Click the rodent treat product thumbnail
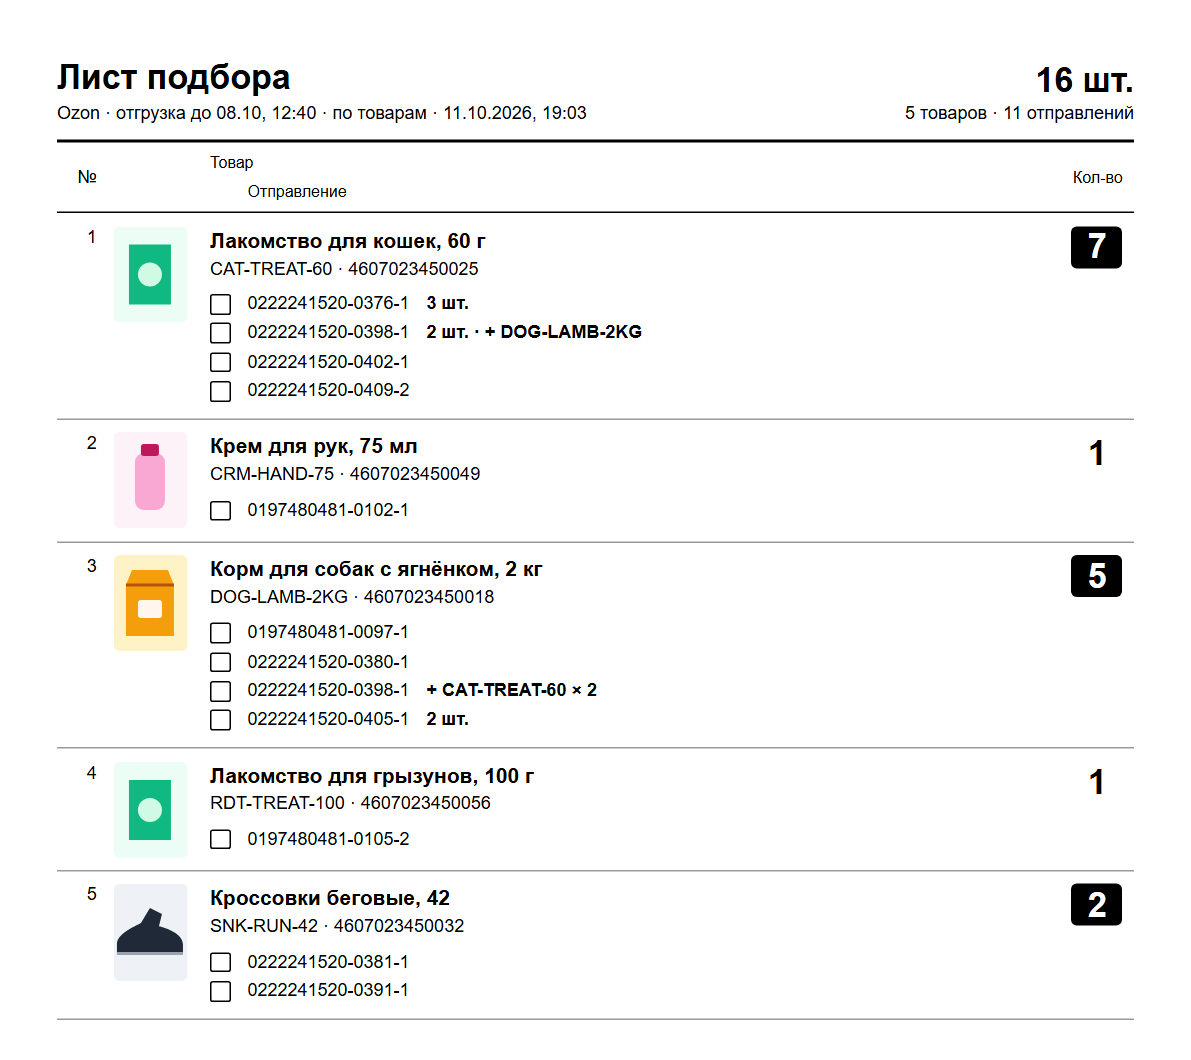The image size is (1191, 1060). (x=150, y=809)
